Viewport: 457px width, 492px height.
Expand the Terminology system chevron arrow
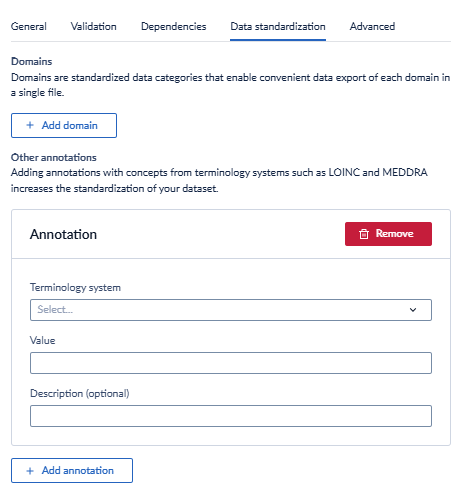[413, 310]
